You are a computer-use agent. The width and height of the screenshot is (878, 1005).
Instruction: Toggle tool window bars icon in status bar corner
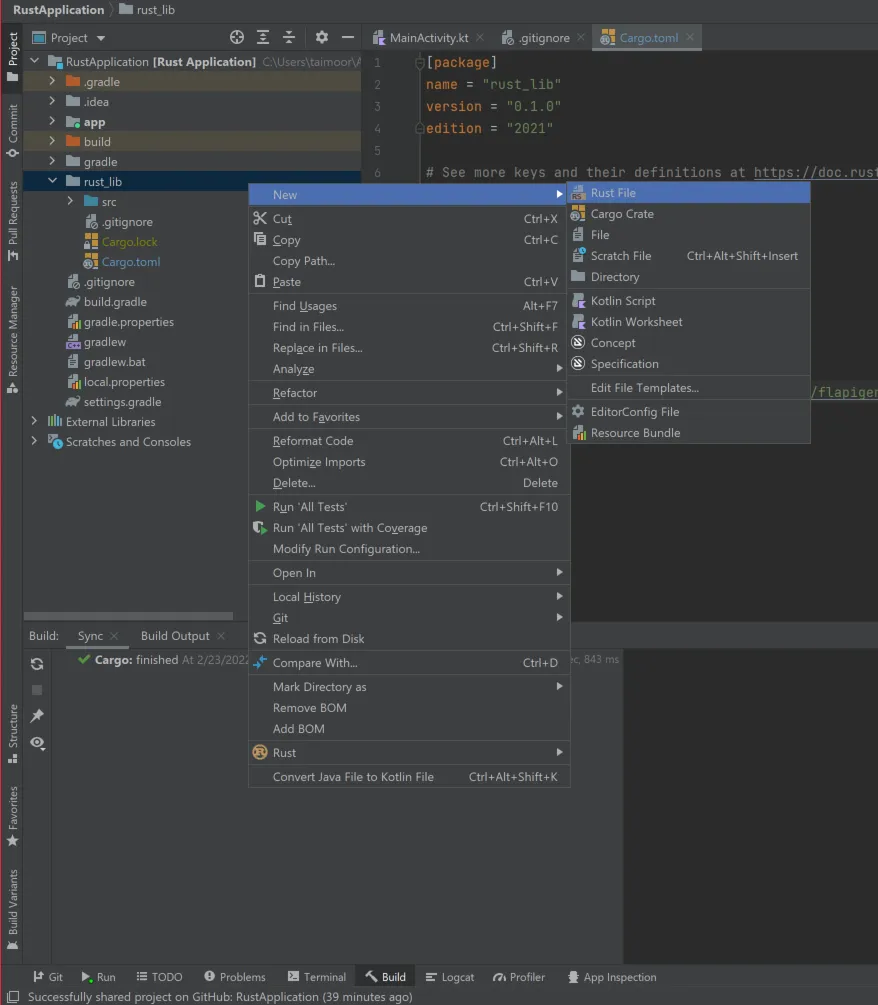pos(12,997)
